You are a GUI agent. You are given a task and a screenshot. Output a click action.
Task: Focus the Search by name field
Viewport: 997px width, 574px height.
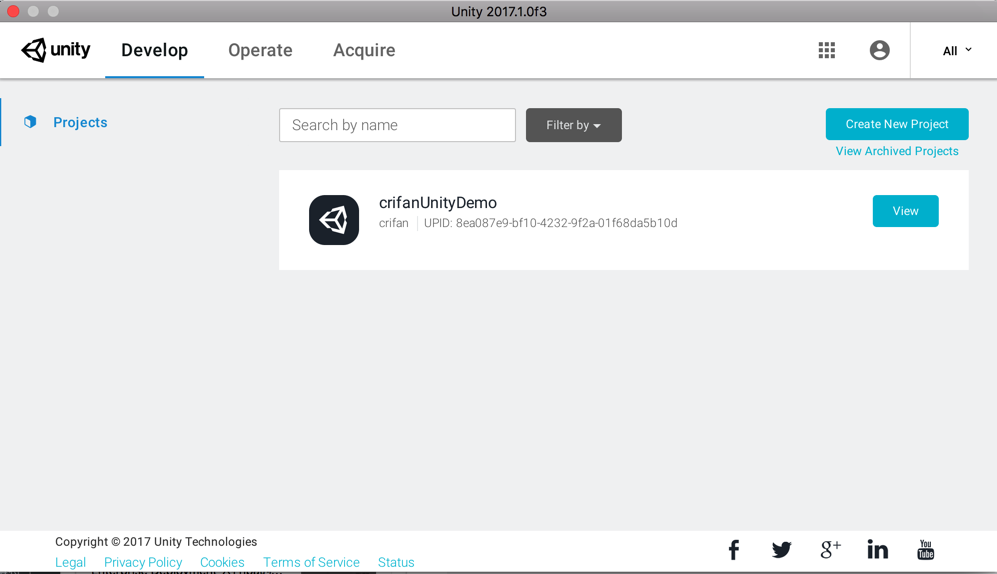pos(397,125)
